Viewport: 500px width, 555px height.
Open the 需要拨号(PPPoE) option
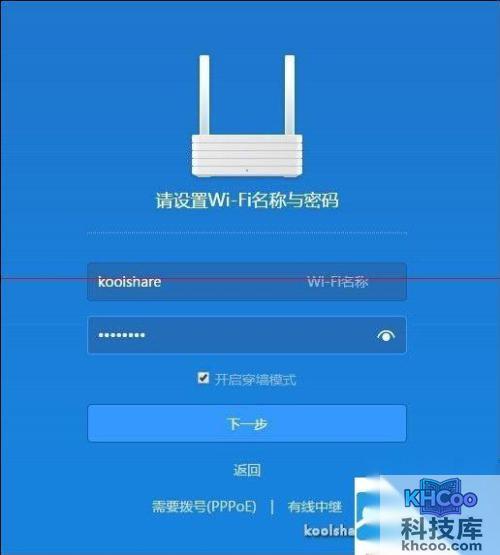tap(204, 507)
